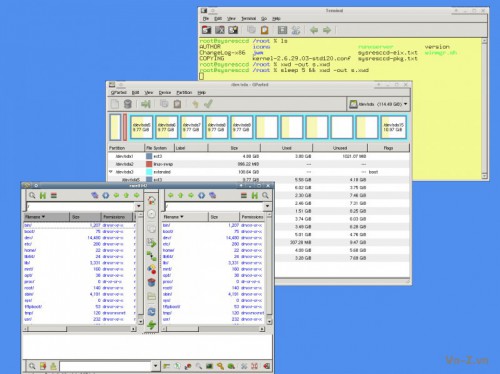Open the window menu icon on GParted titlebar
This screenshot has width=500, height=374.
tap(112, 85)
